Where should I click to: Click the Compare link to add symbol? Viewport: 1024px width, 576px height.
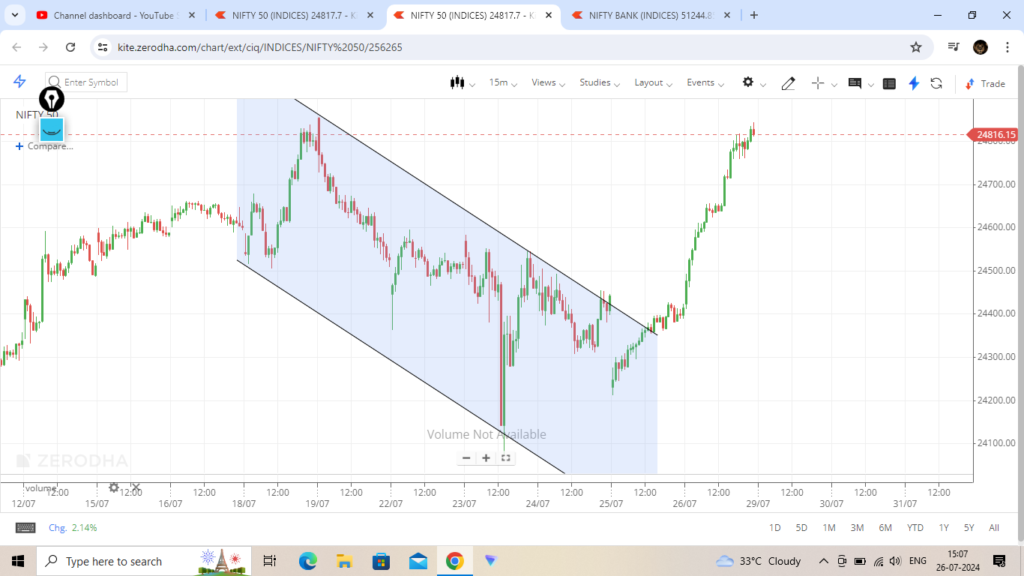[45, 146]
